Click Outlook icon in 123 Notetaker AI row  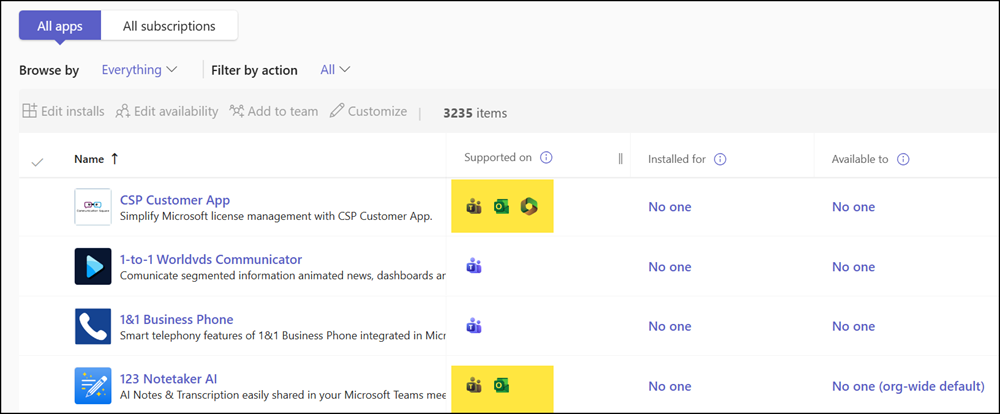(x=501, y=385)
